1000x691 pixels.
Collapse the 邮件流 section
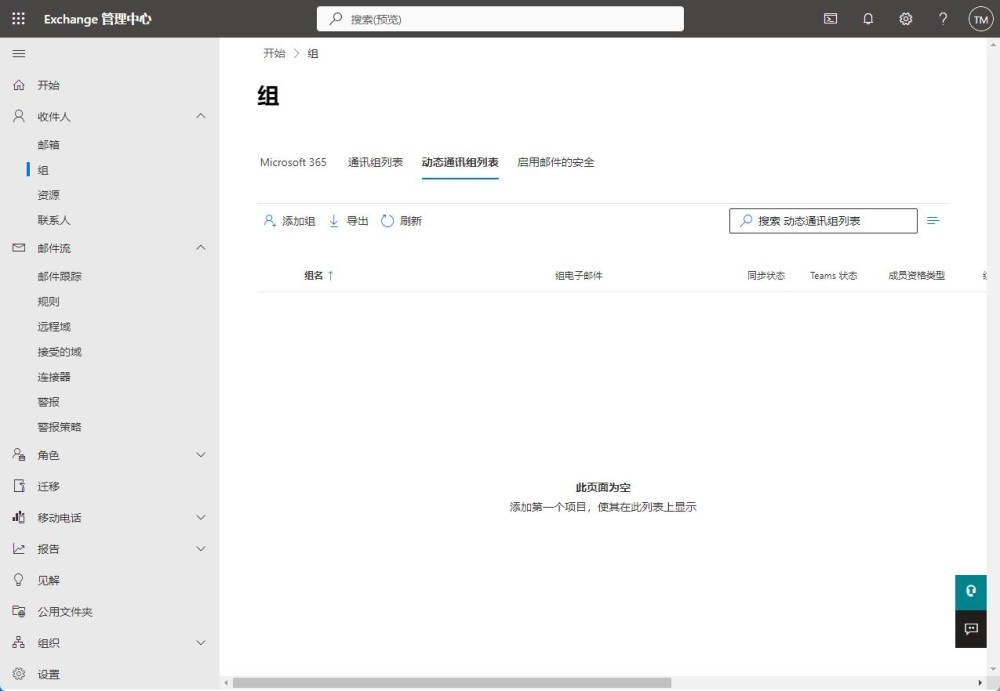pyautogui.click(x=200, y=248)
